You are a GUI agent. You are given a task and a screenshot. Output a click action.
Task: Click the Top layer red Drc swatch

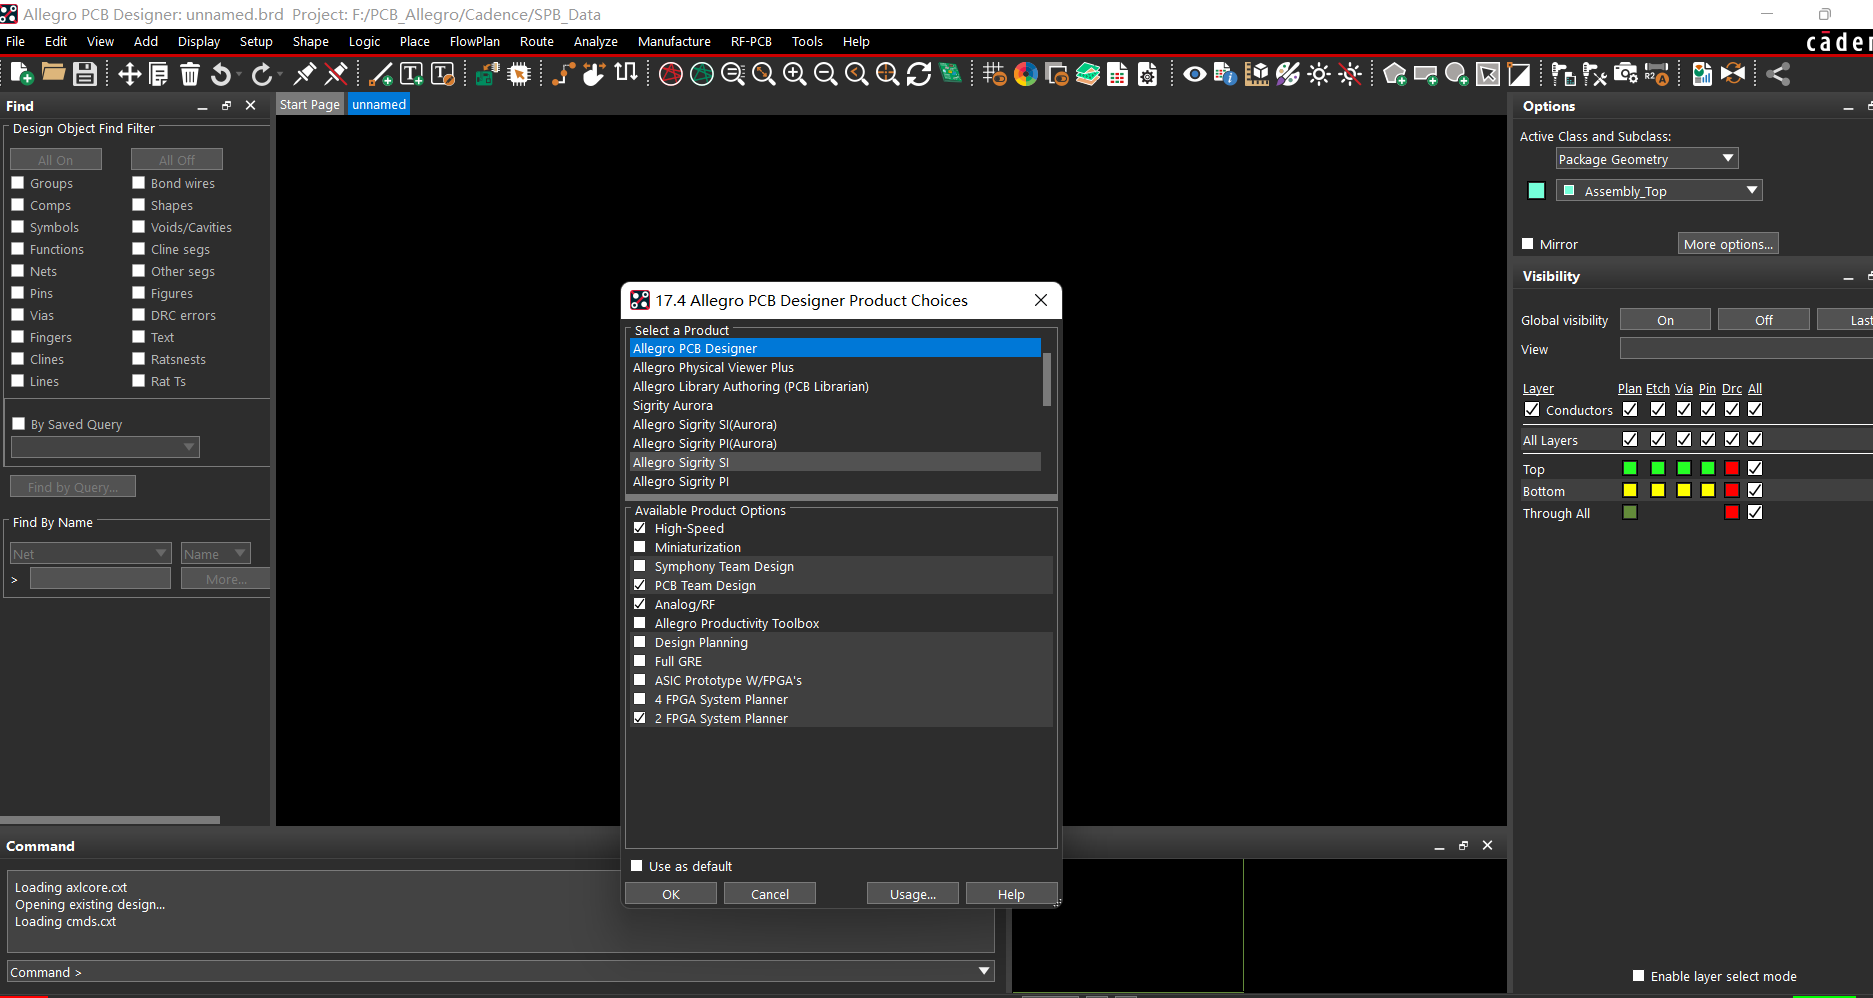point(1732,468)
